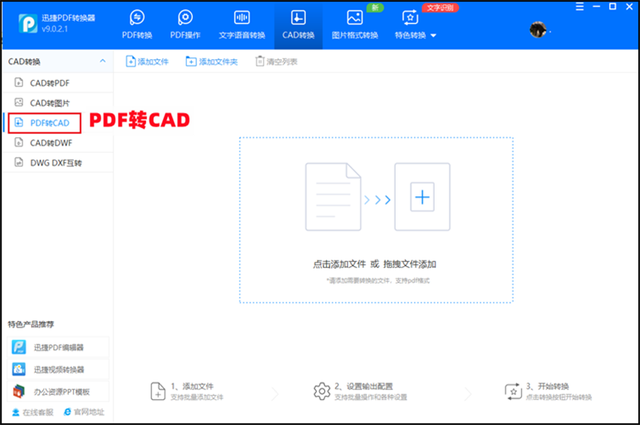
Task: Select PDF转CAD in the sidebar
Action: (x=45, y=123)
